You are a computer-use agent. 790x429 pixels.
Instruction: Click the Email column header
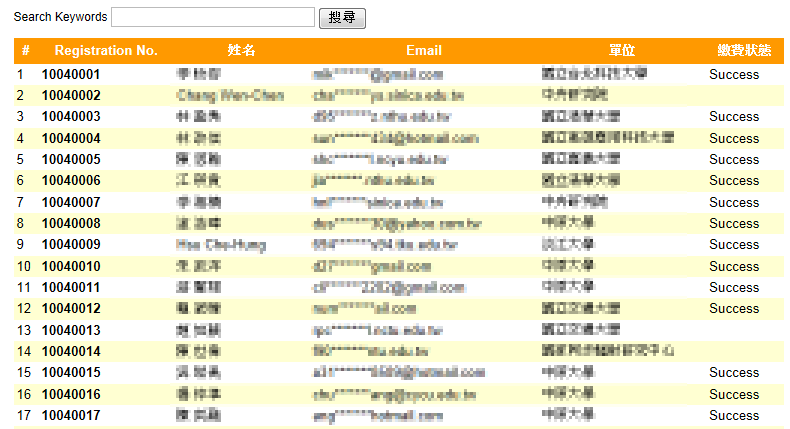(x=424, y=50)
